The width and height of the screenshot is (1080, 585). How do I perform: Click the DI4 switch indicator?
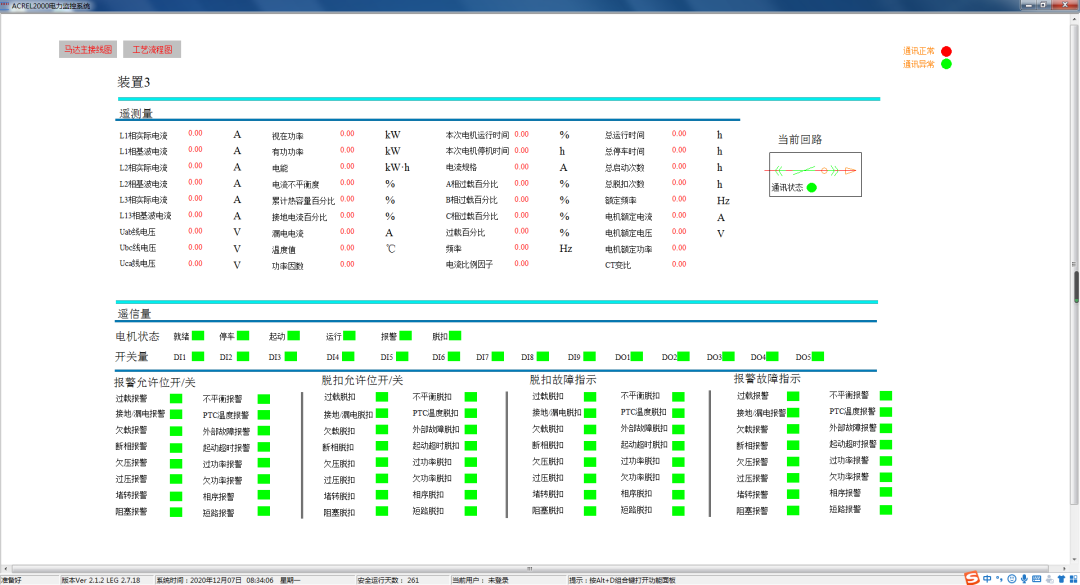click(x=349, y=356)
